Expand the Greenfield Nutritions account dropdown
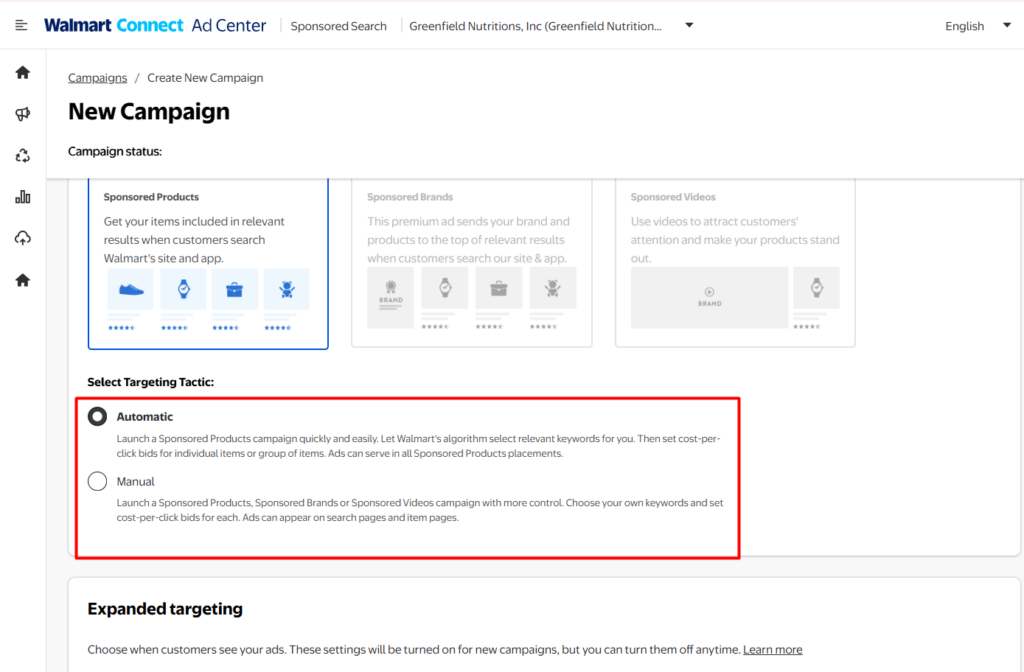The image size is (1024, 672). (x=689, y=25)
